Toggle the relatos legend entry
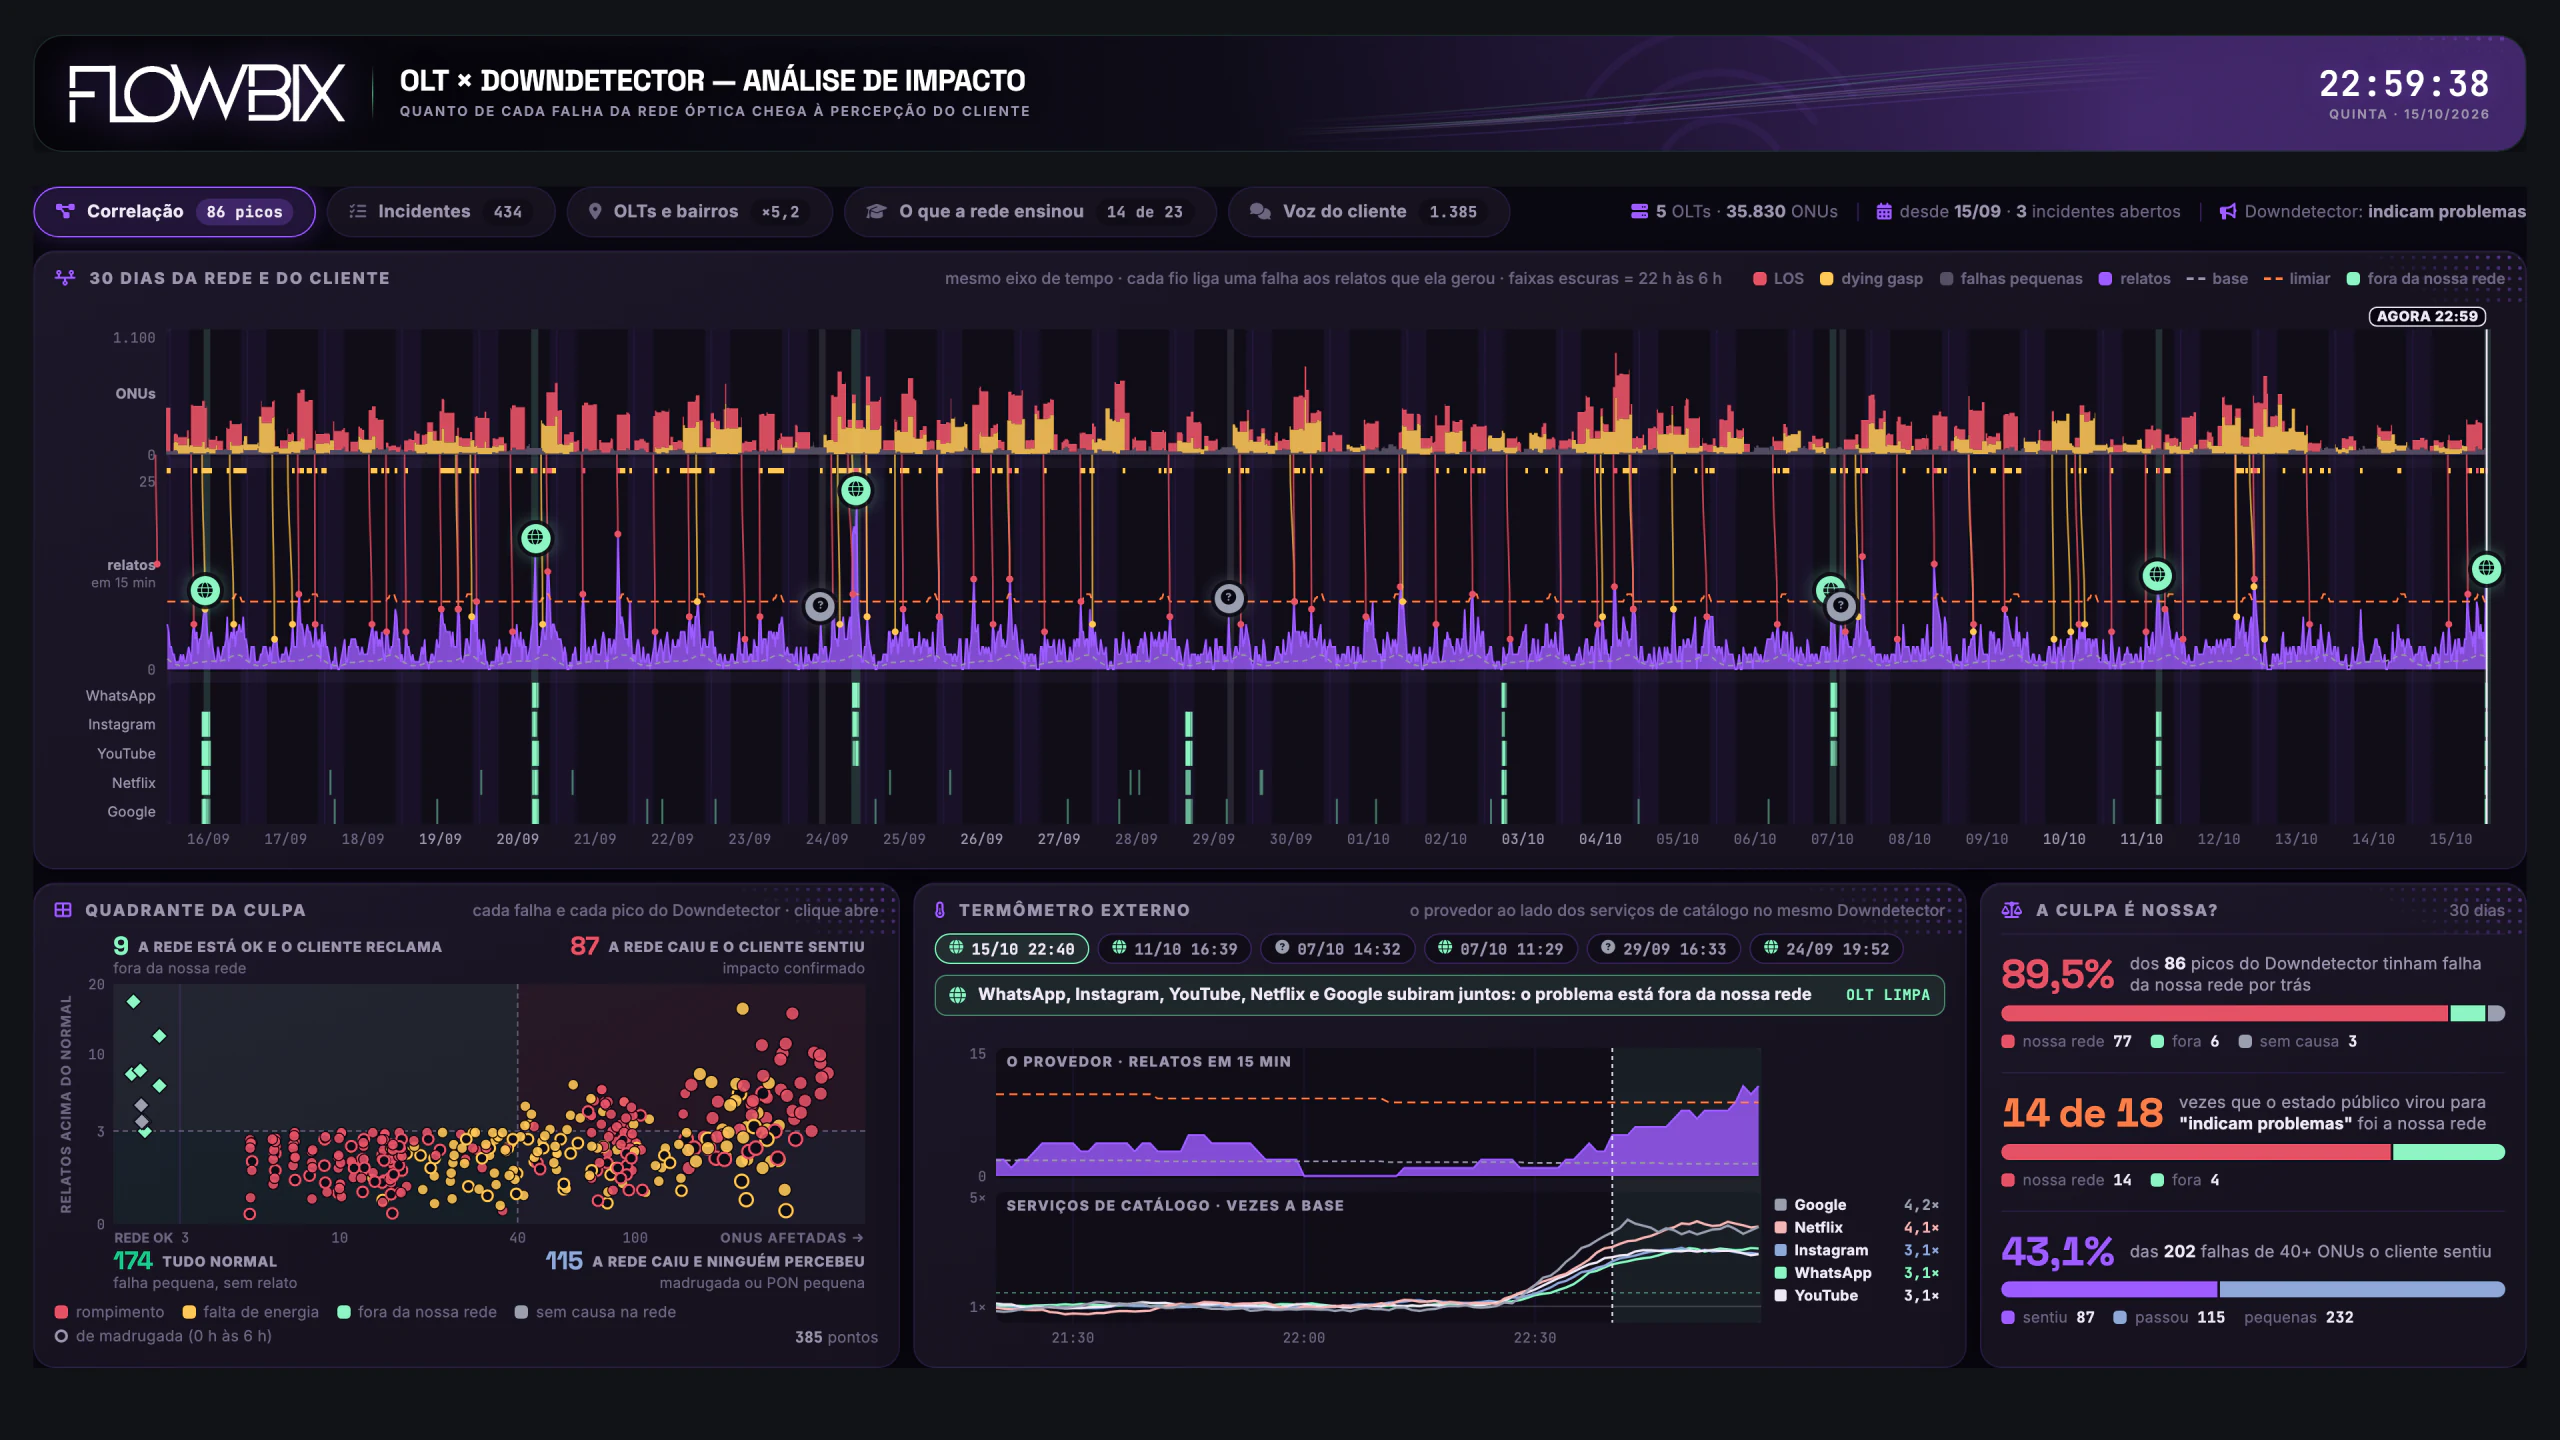Viewport: 2560px width, 1440px height. click(x=2134, y=279)
